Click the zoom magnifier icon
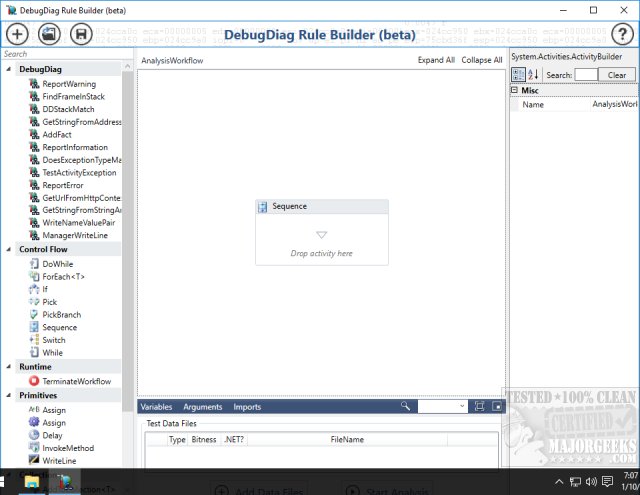640x495 pixels. point(405,406)
